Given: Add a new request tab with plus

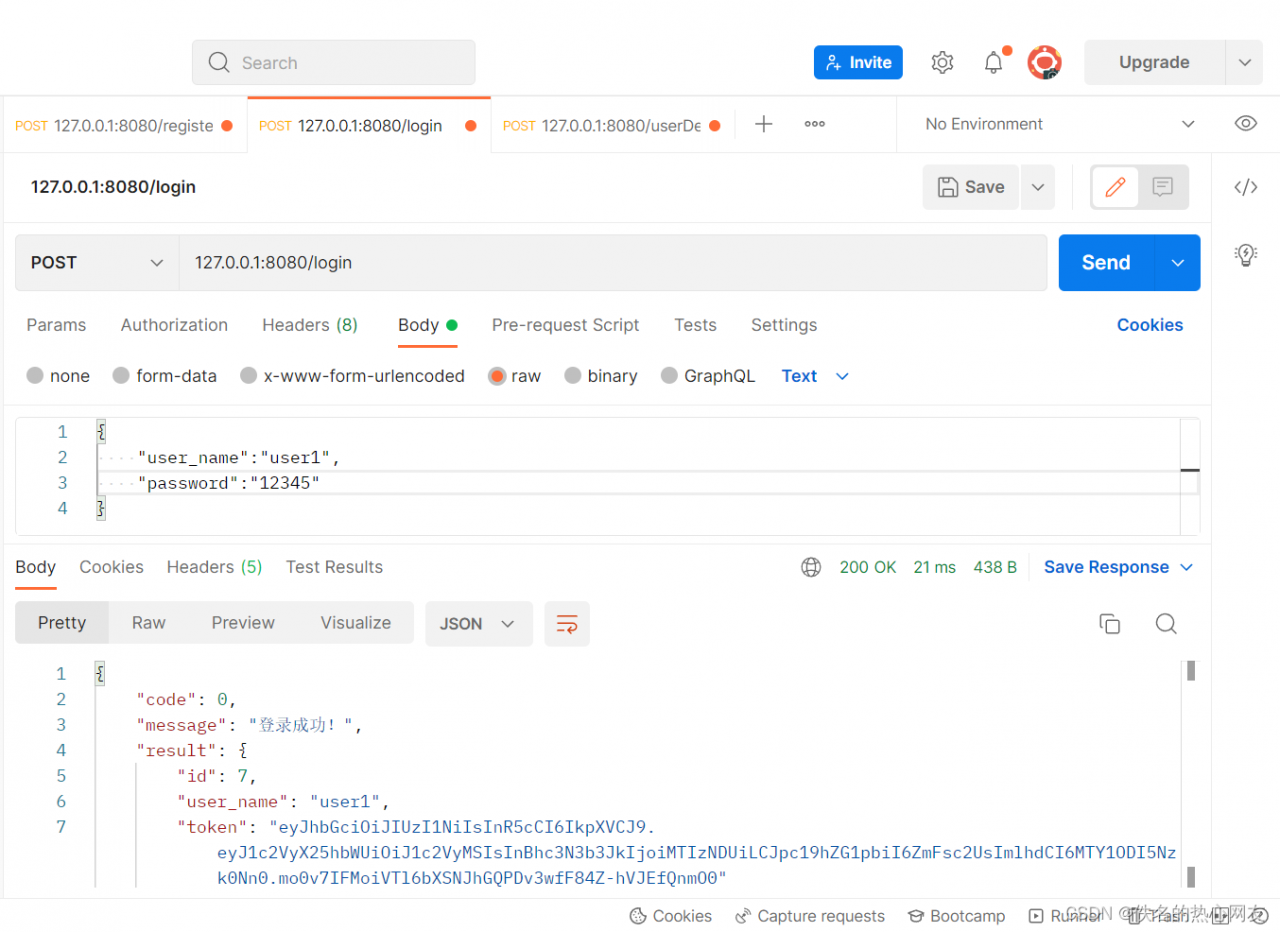Looking at the screenshot, I should [763, 125].
